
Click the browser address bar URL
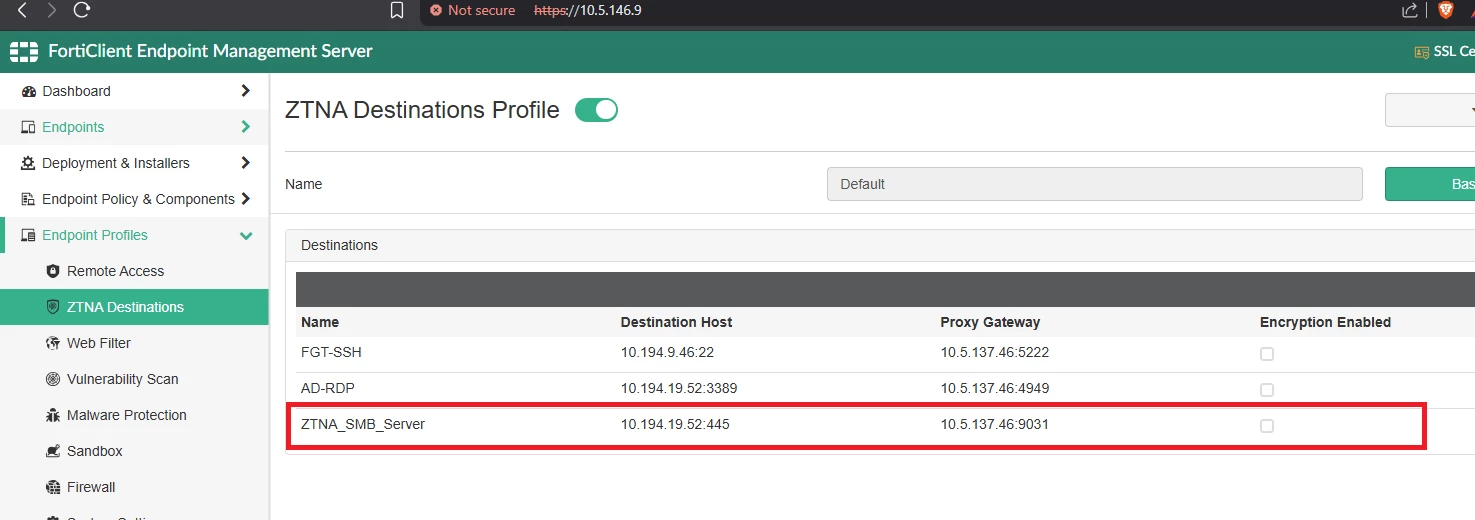[588, 10]
